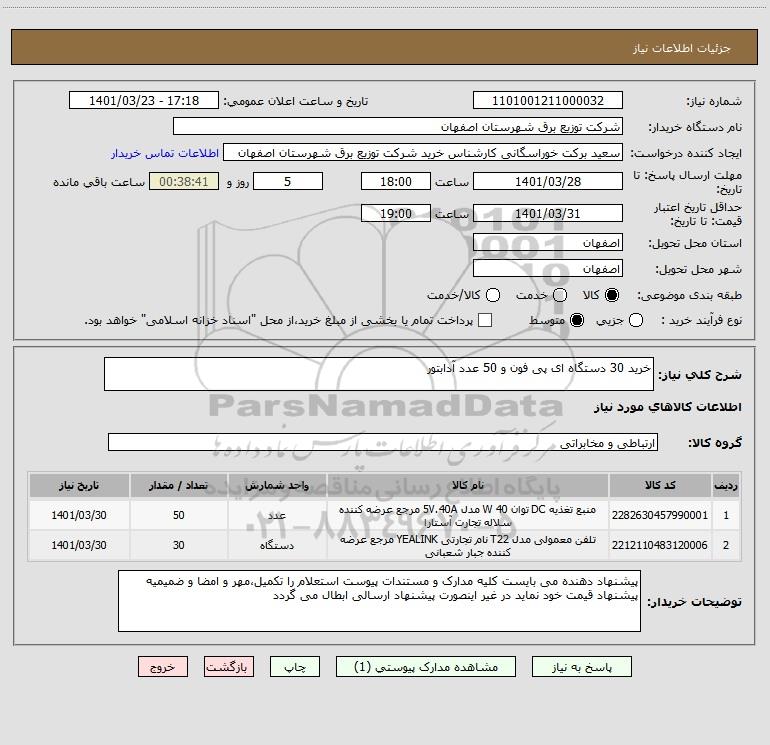Open the اطلاعات تماس خریدار link

point(165,153)
